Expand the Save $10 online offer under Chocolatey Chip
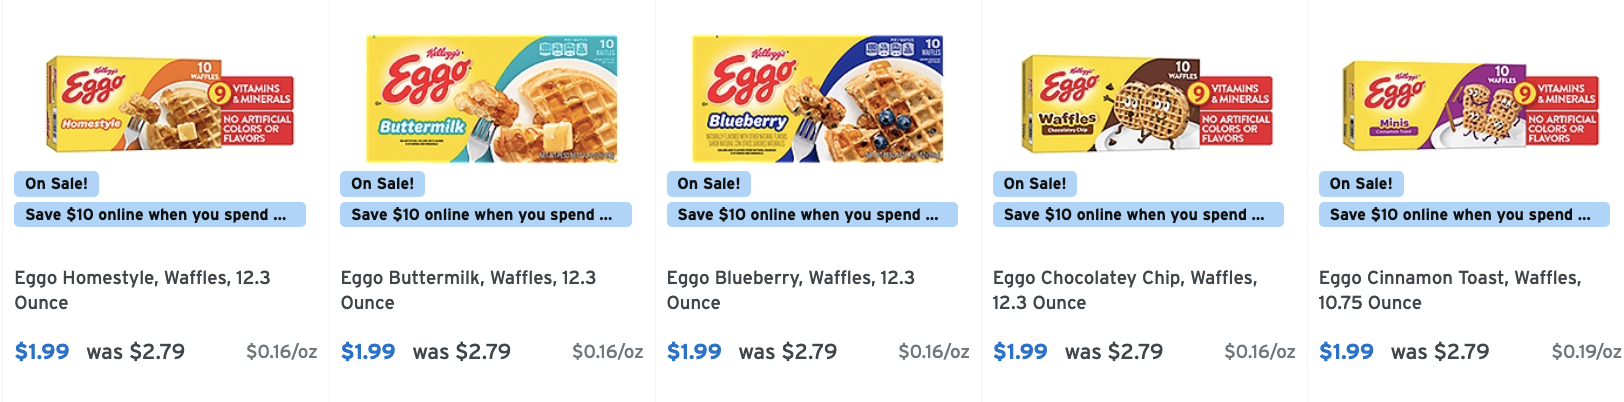Viewport: 1624px width, 402px height. pyautogui.click(x=1138, y=215)
